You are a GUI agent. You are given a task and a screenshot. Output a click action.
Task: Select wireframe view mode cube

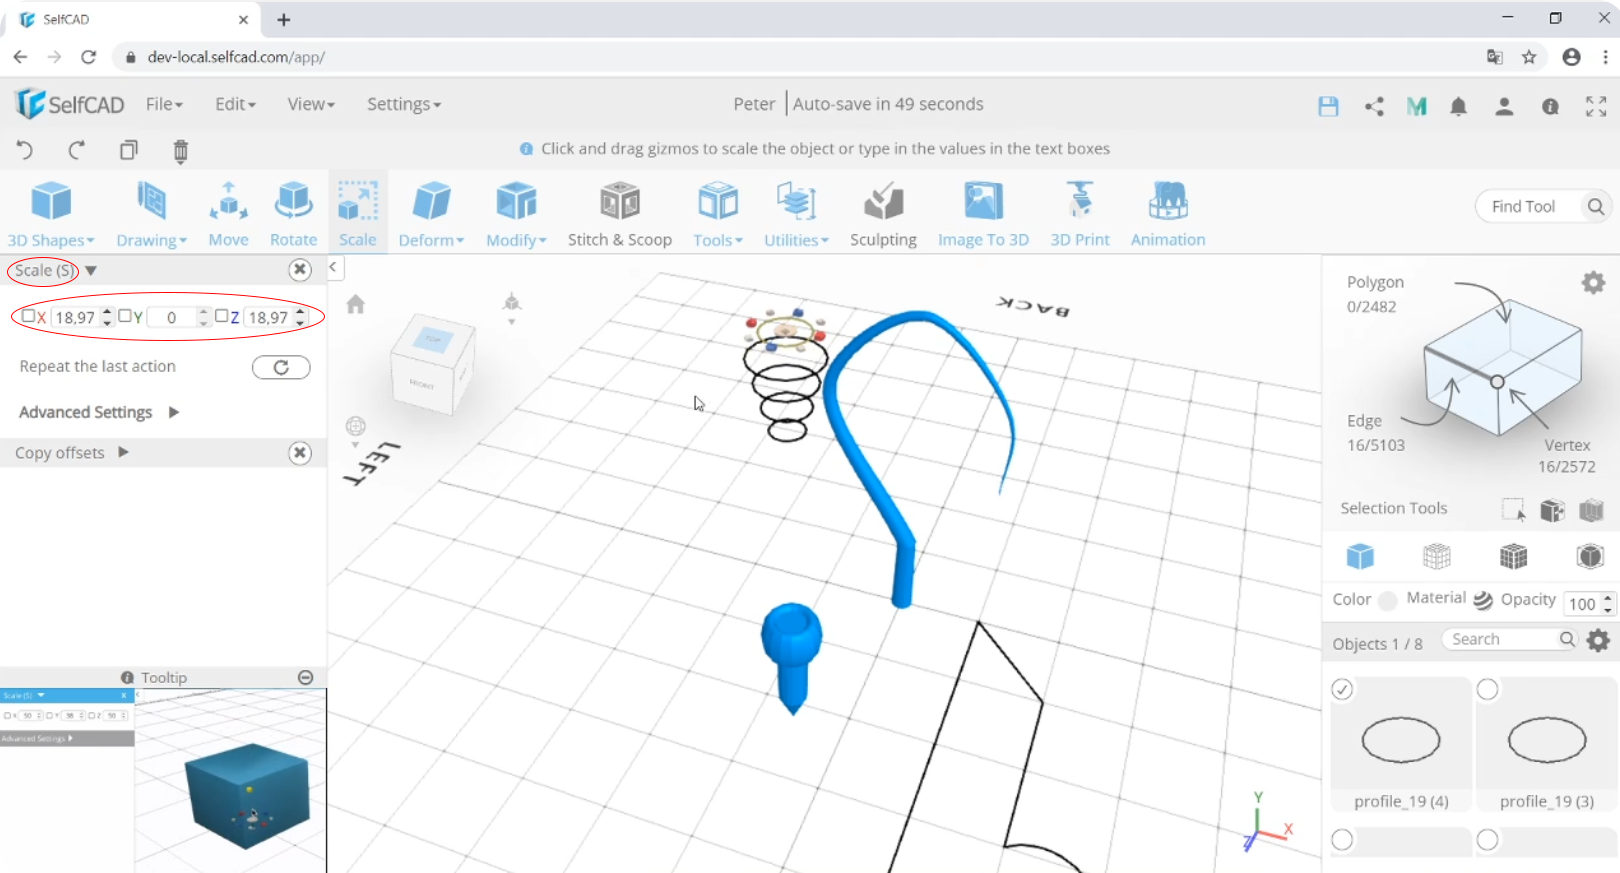(x=1437, y=556)
